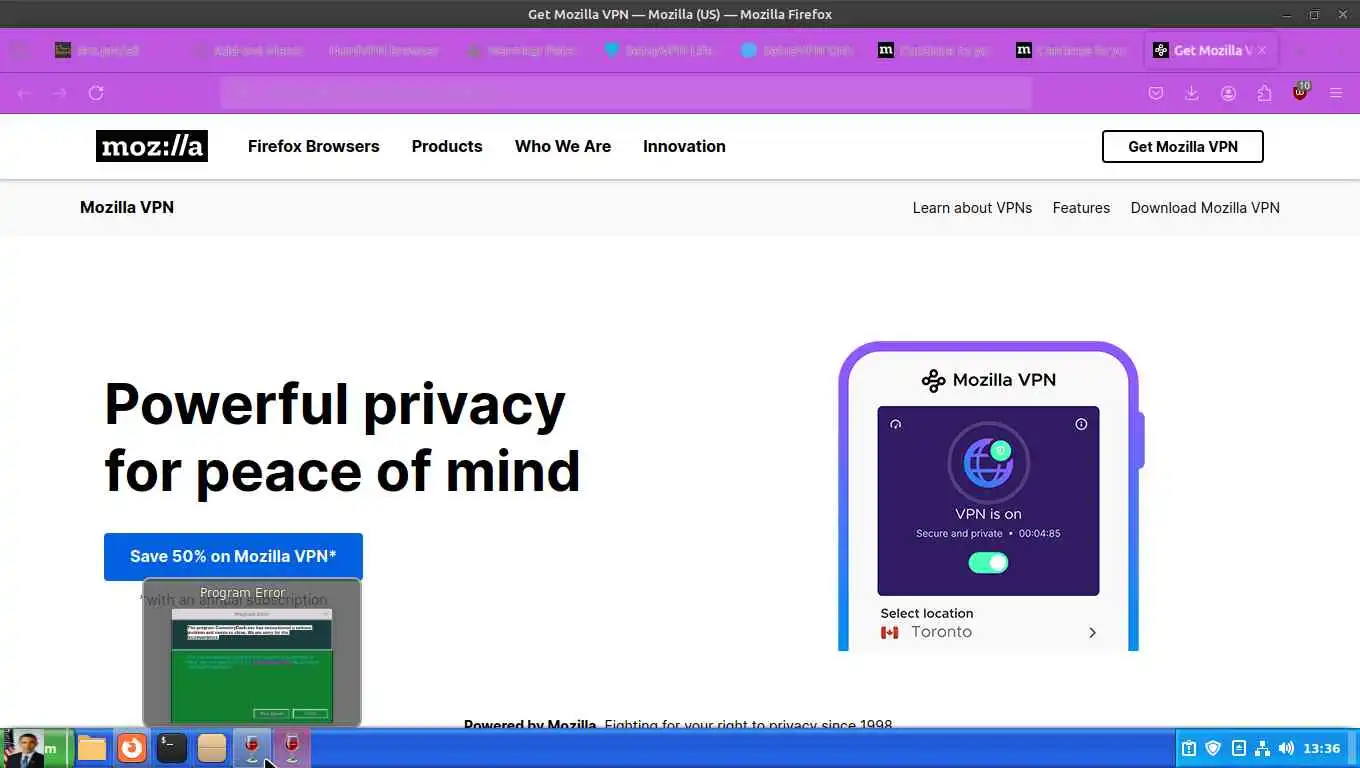Open the Downloads toolbar icon

(1192, 93)
